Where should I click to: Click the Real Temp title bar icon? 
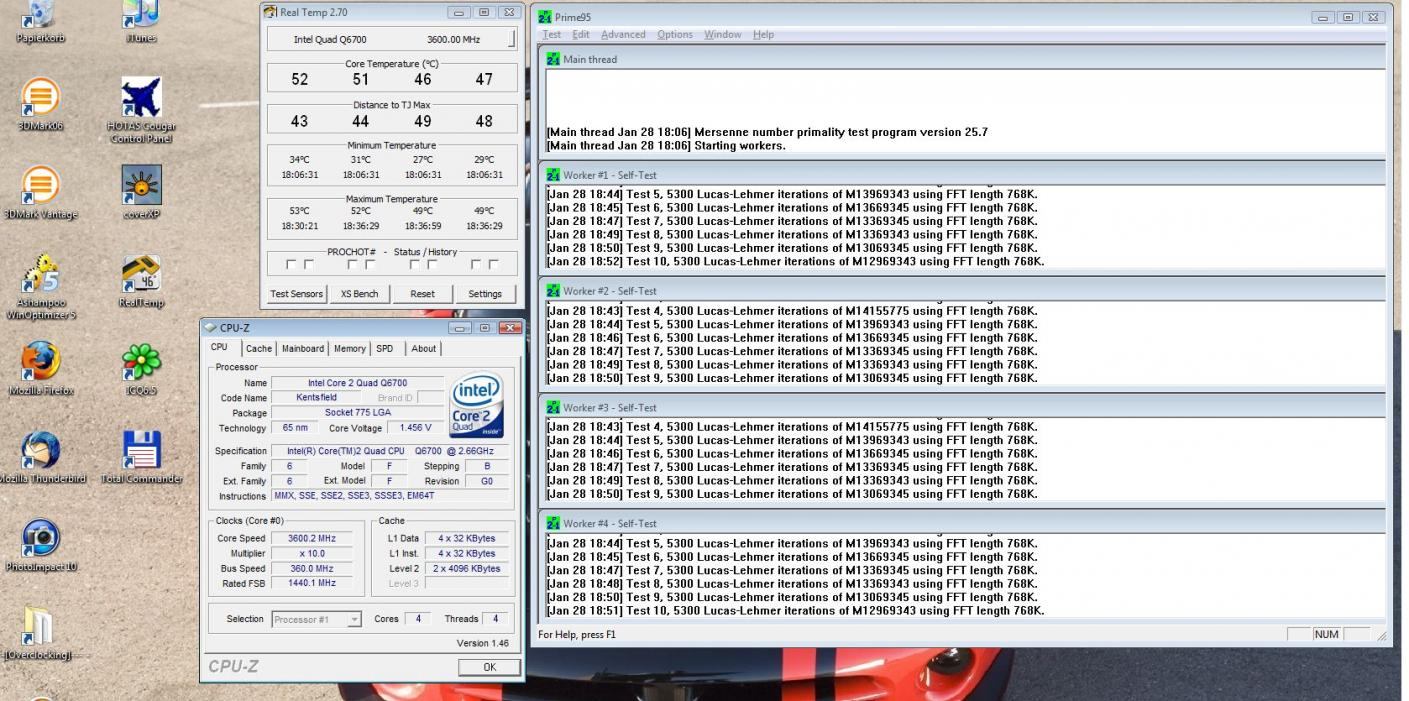pyautogui.click(x=270, y=12)
